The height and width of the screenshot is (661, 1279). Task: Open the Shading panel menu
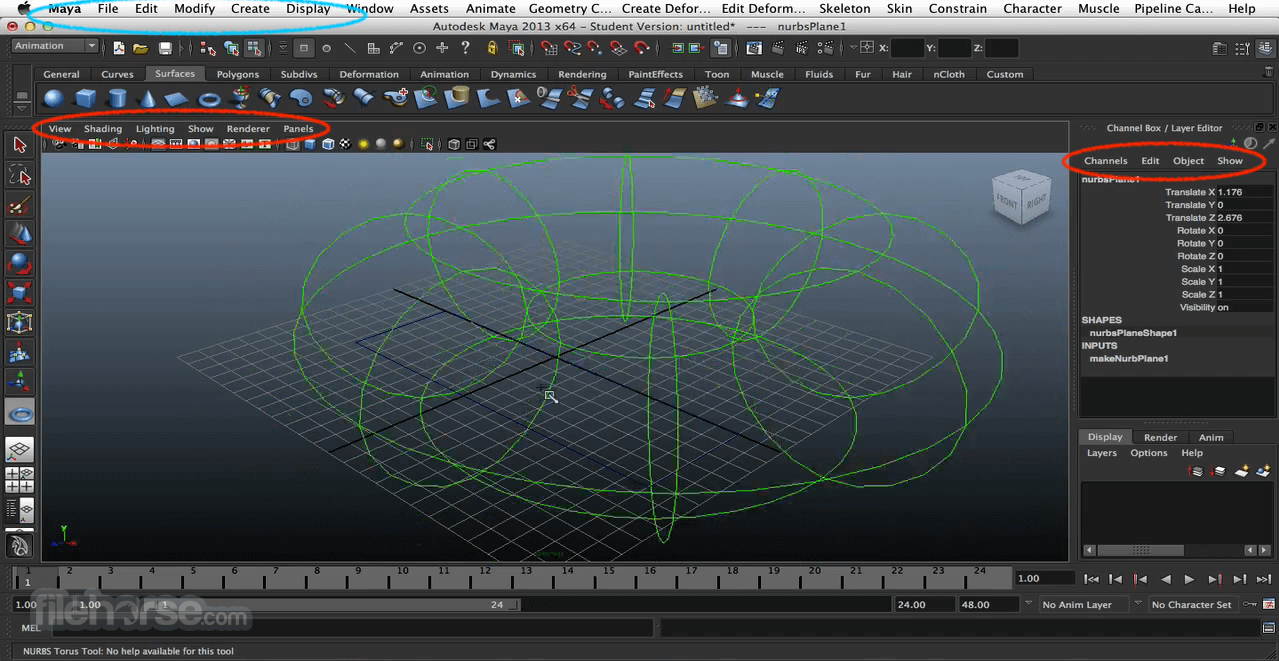(103, 129)
